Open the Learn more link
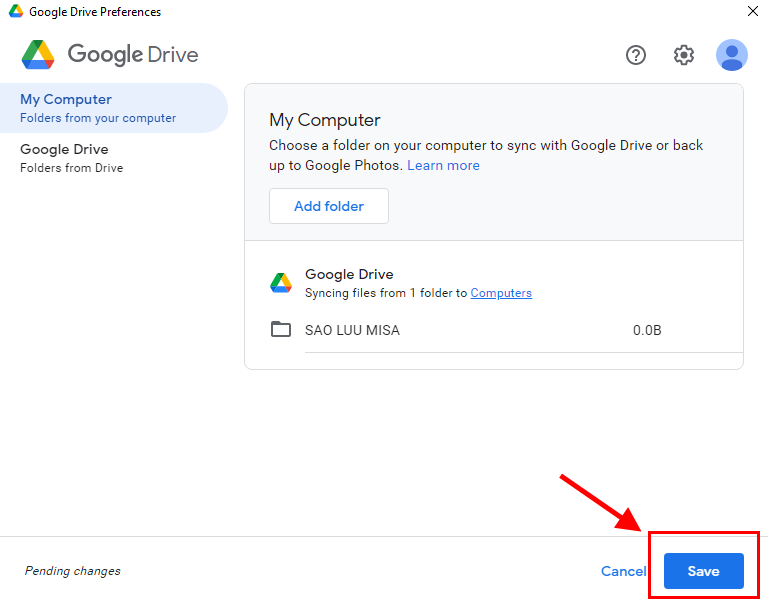The height and width of the screenshot is (605, 768). (443, 166)
